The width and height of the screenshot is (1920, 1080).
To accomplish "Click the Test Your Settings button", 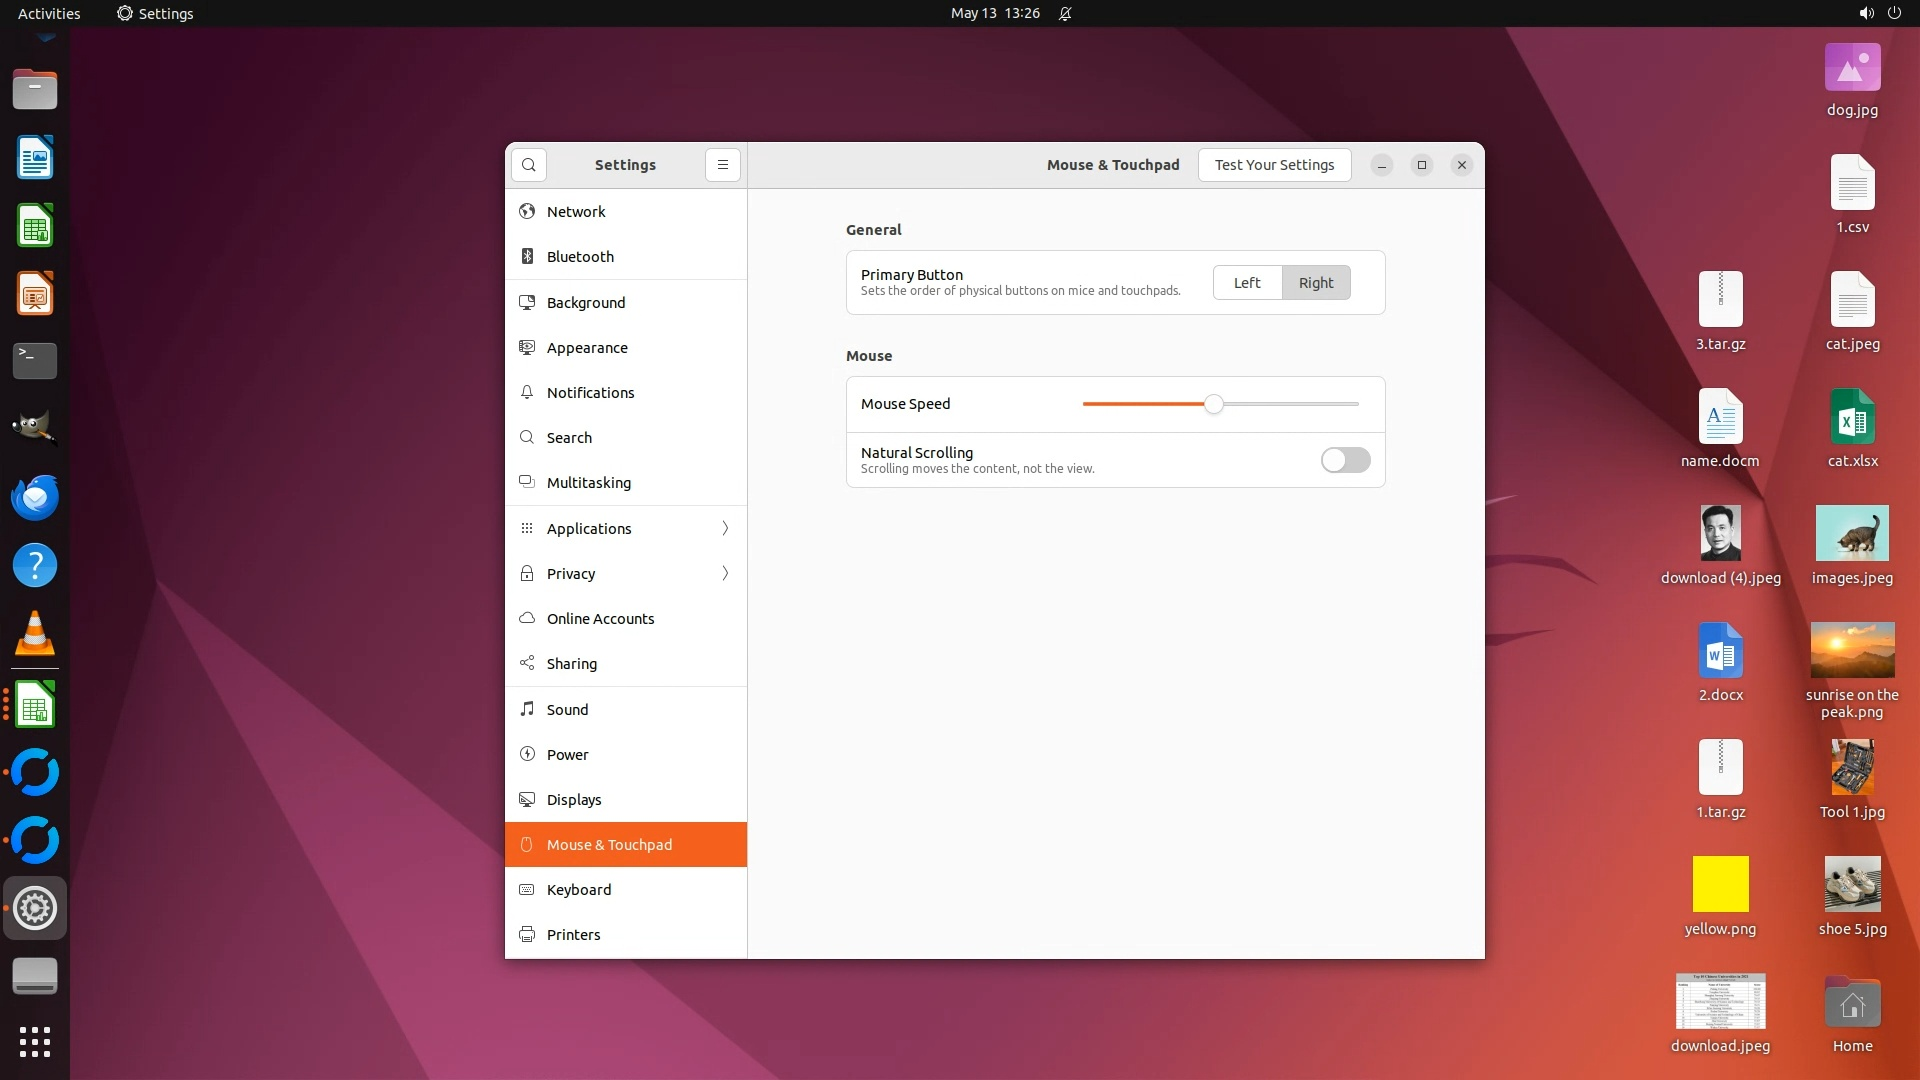I will pos(1274,165).
